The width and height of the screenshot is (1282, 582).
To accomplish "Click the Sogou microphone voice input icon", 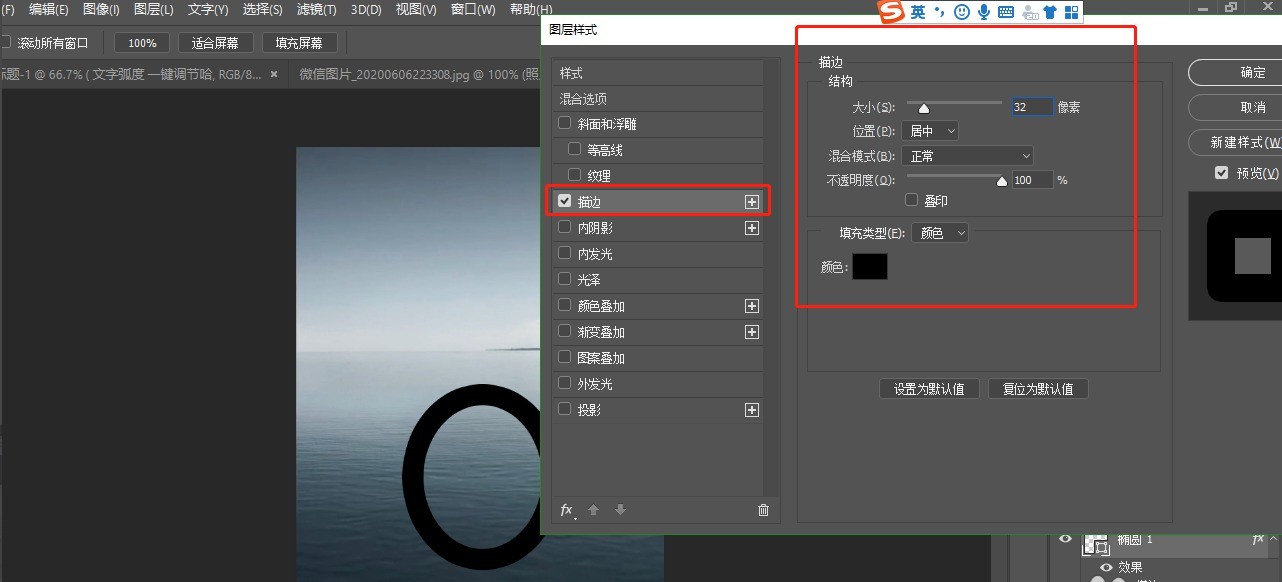I will click(984, 12).
